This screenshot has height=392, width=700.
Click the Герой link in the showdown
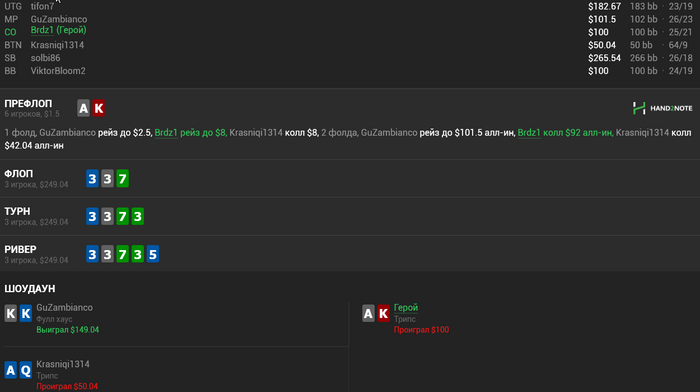406,308
